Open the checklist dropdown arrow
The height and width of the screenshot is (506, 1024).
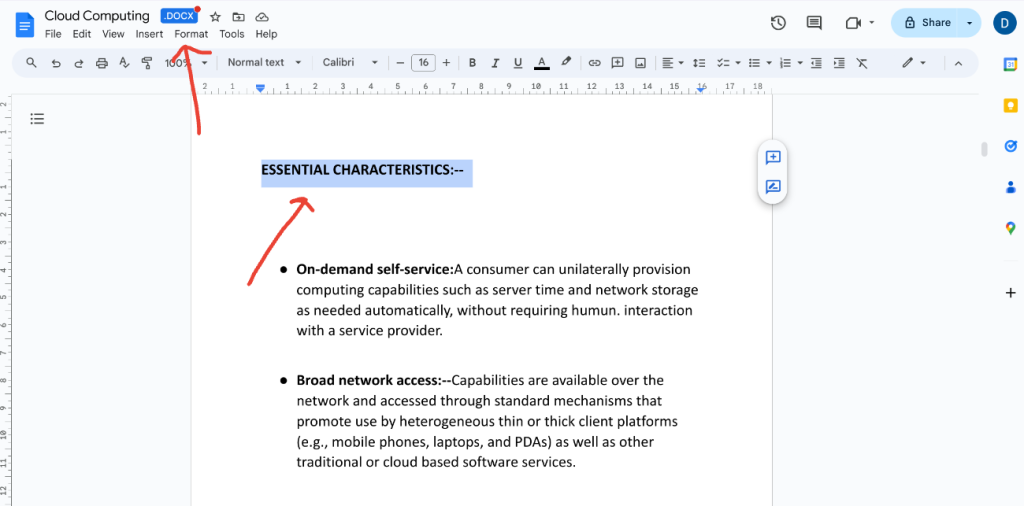(738, 63)
